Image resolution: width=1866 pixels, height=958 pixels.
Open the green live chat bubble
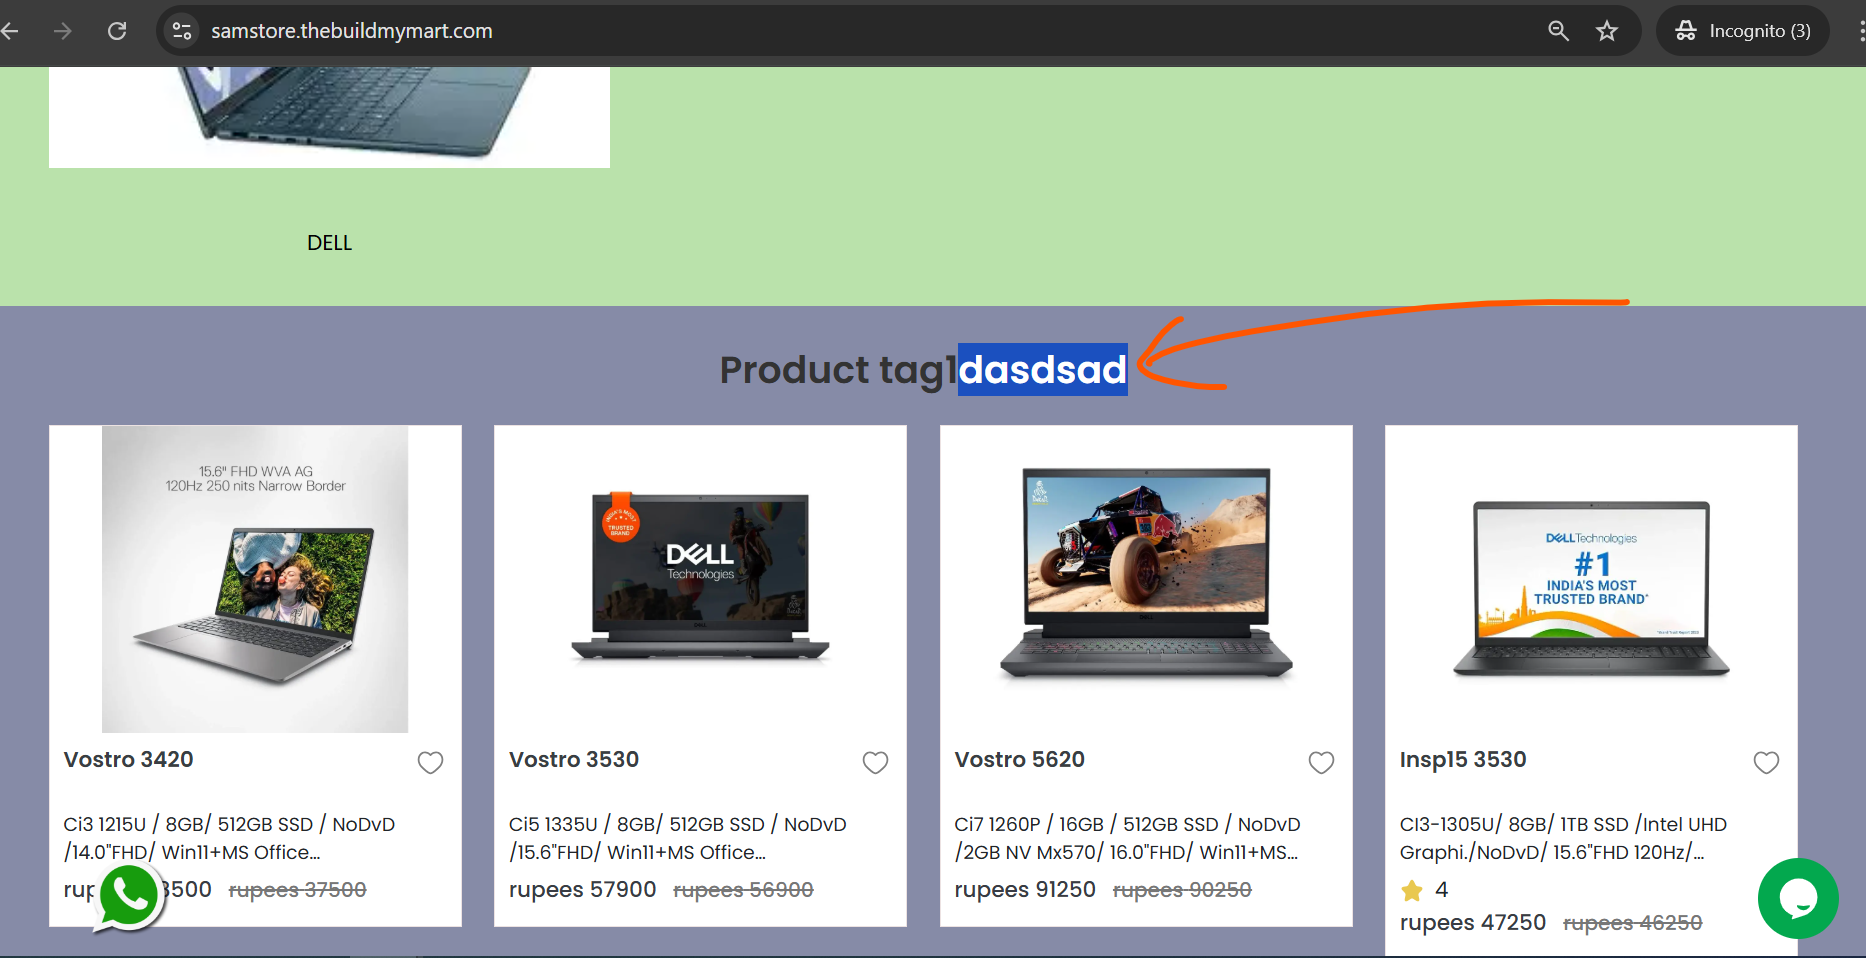coord(1798,898)
